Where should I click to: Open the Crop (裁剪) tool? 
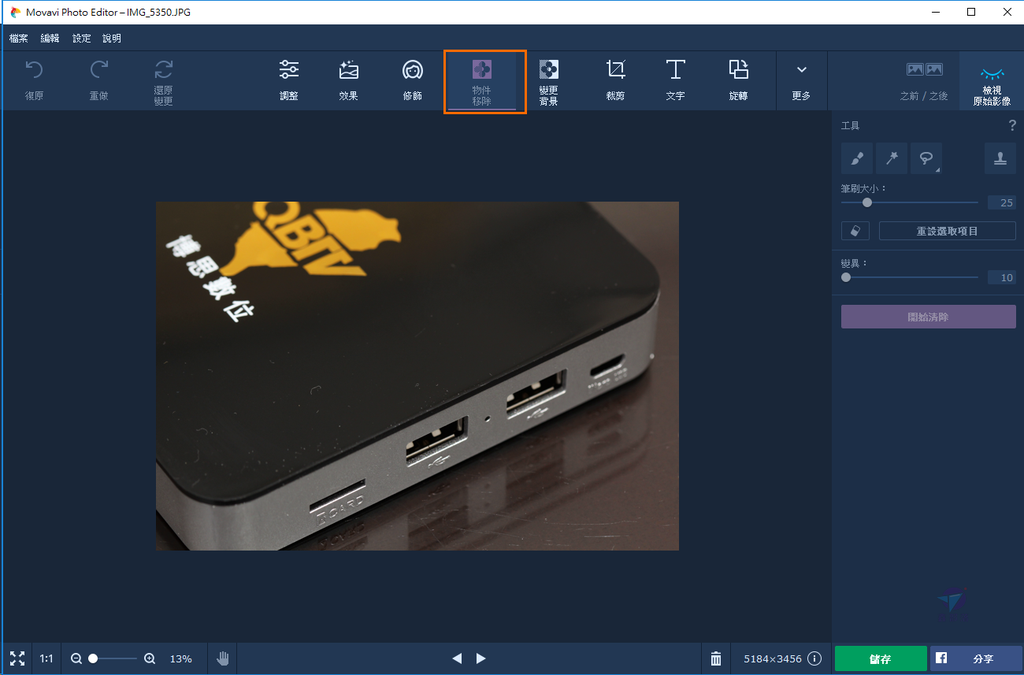coord(615,80)
